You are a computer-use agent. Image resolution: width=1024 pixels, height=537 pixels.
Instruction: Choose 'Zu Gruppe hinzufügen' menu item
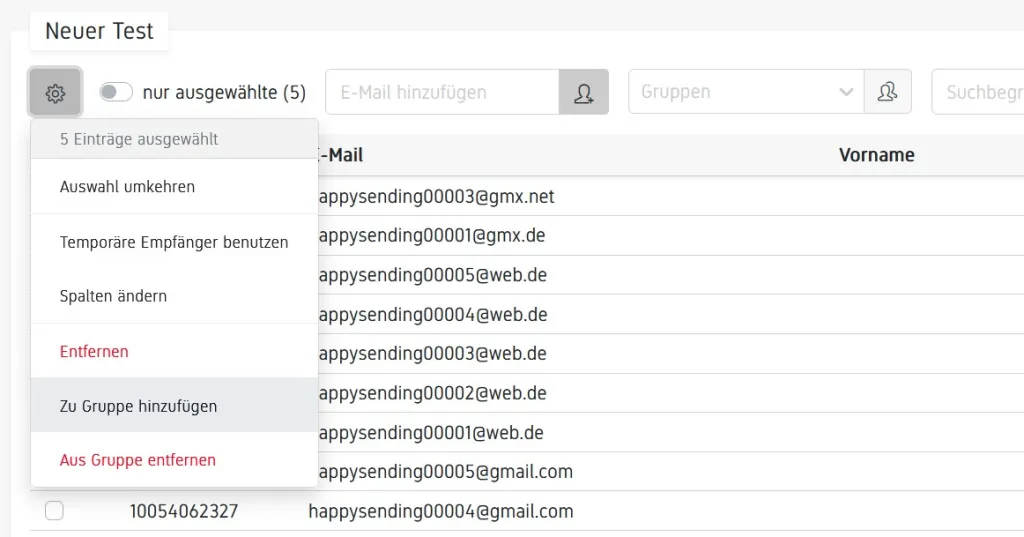[x=138, y=406]
